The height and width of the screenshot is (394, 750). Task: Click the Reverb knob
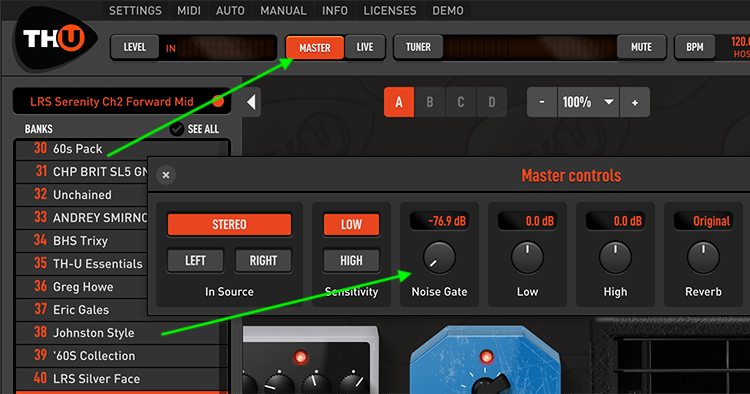point(703,258)
